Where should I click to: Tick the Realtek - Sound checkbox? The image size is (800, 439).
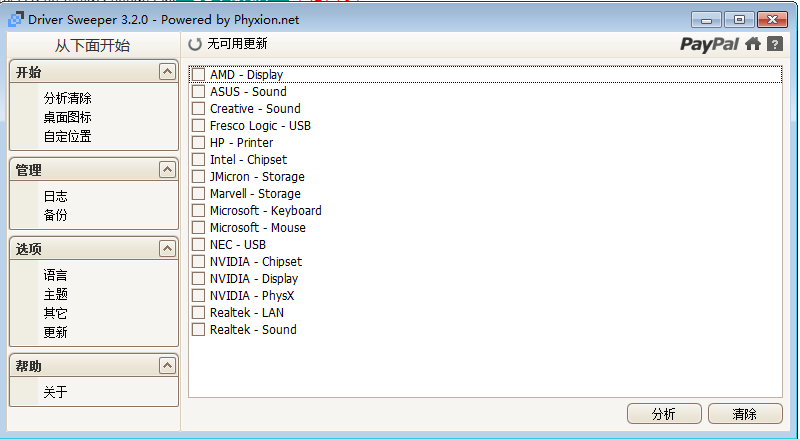tap(198, 330)
